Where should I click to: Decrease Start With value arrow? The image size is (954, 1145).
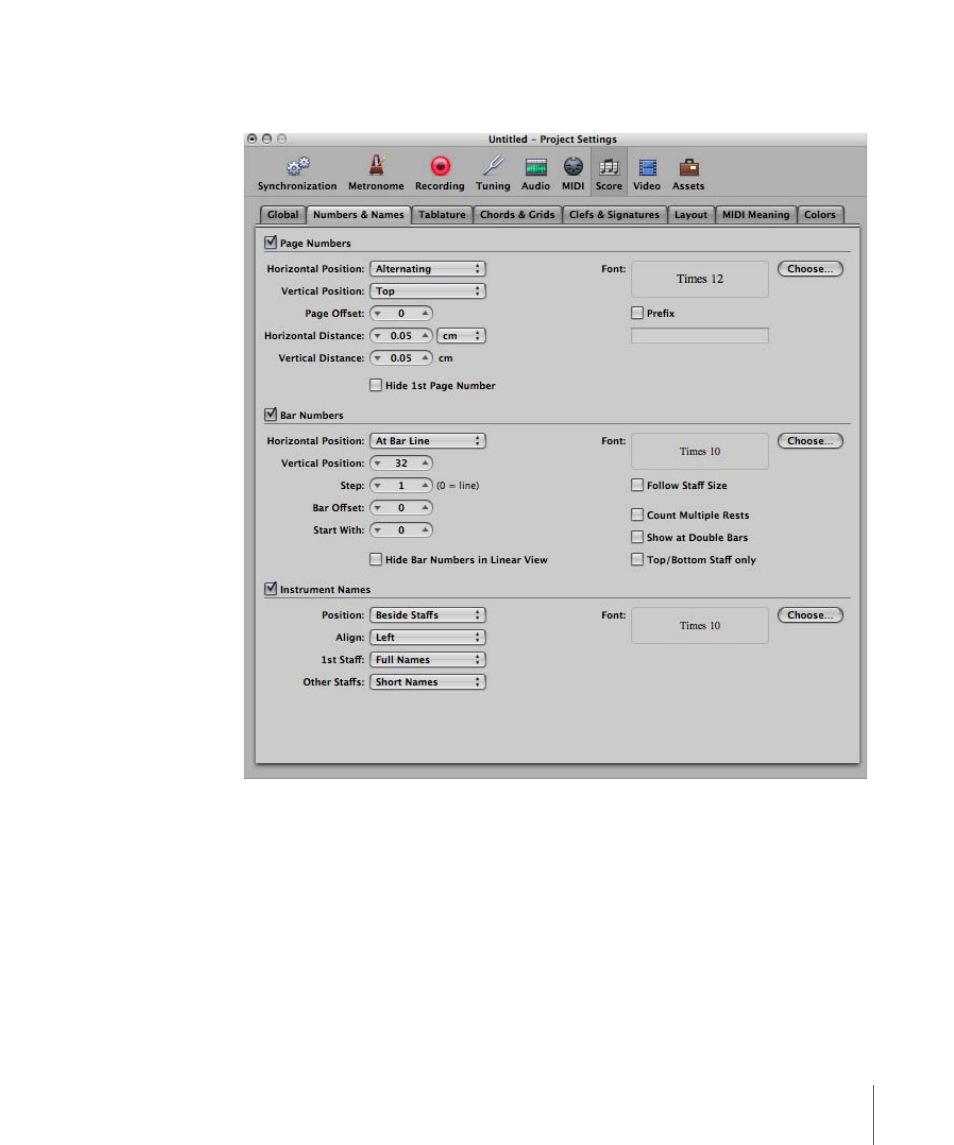point(378,530)
